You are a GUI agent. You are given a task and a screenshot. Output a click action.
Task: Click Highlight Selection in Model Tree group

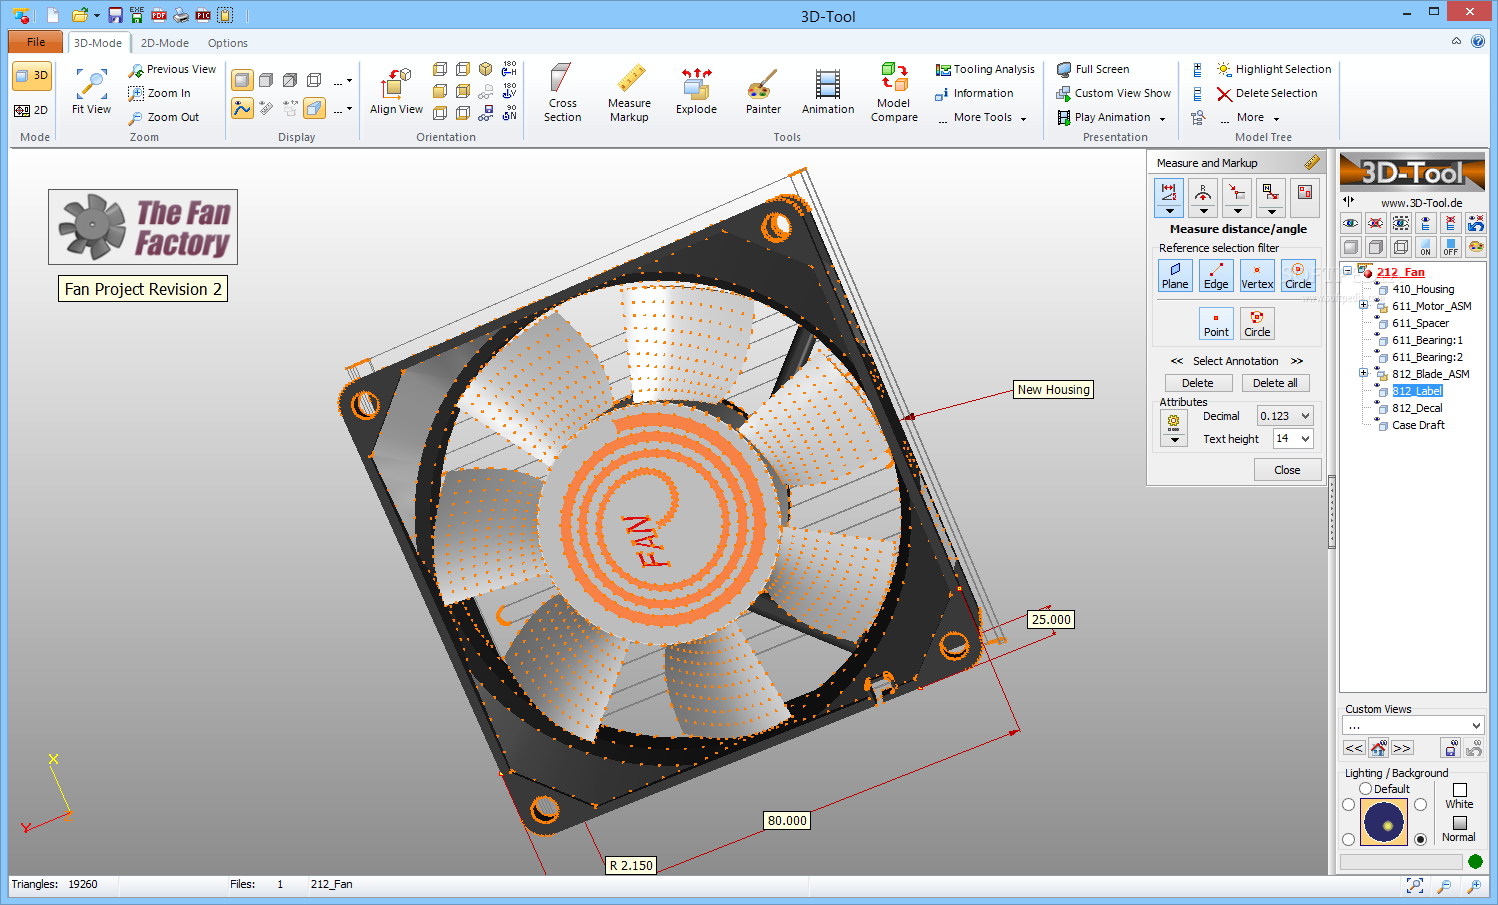[1273, 70]
